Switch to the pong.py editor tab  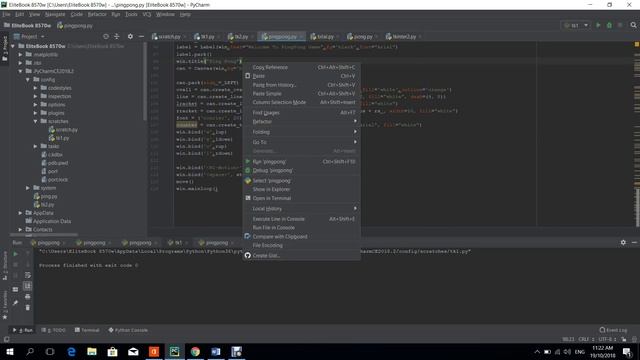click(362, 36)
